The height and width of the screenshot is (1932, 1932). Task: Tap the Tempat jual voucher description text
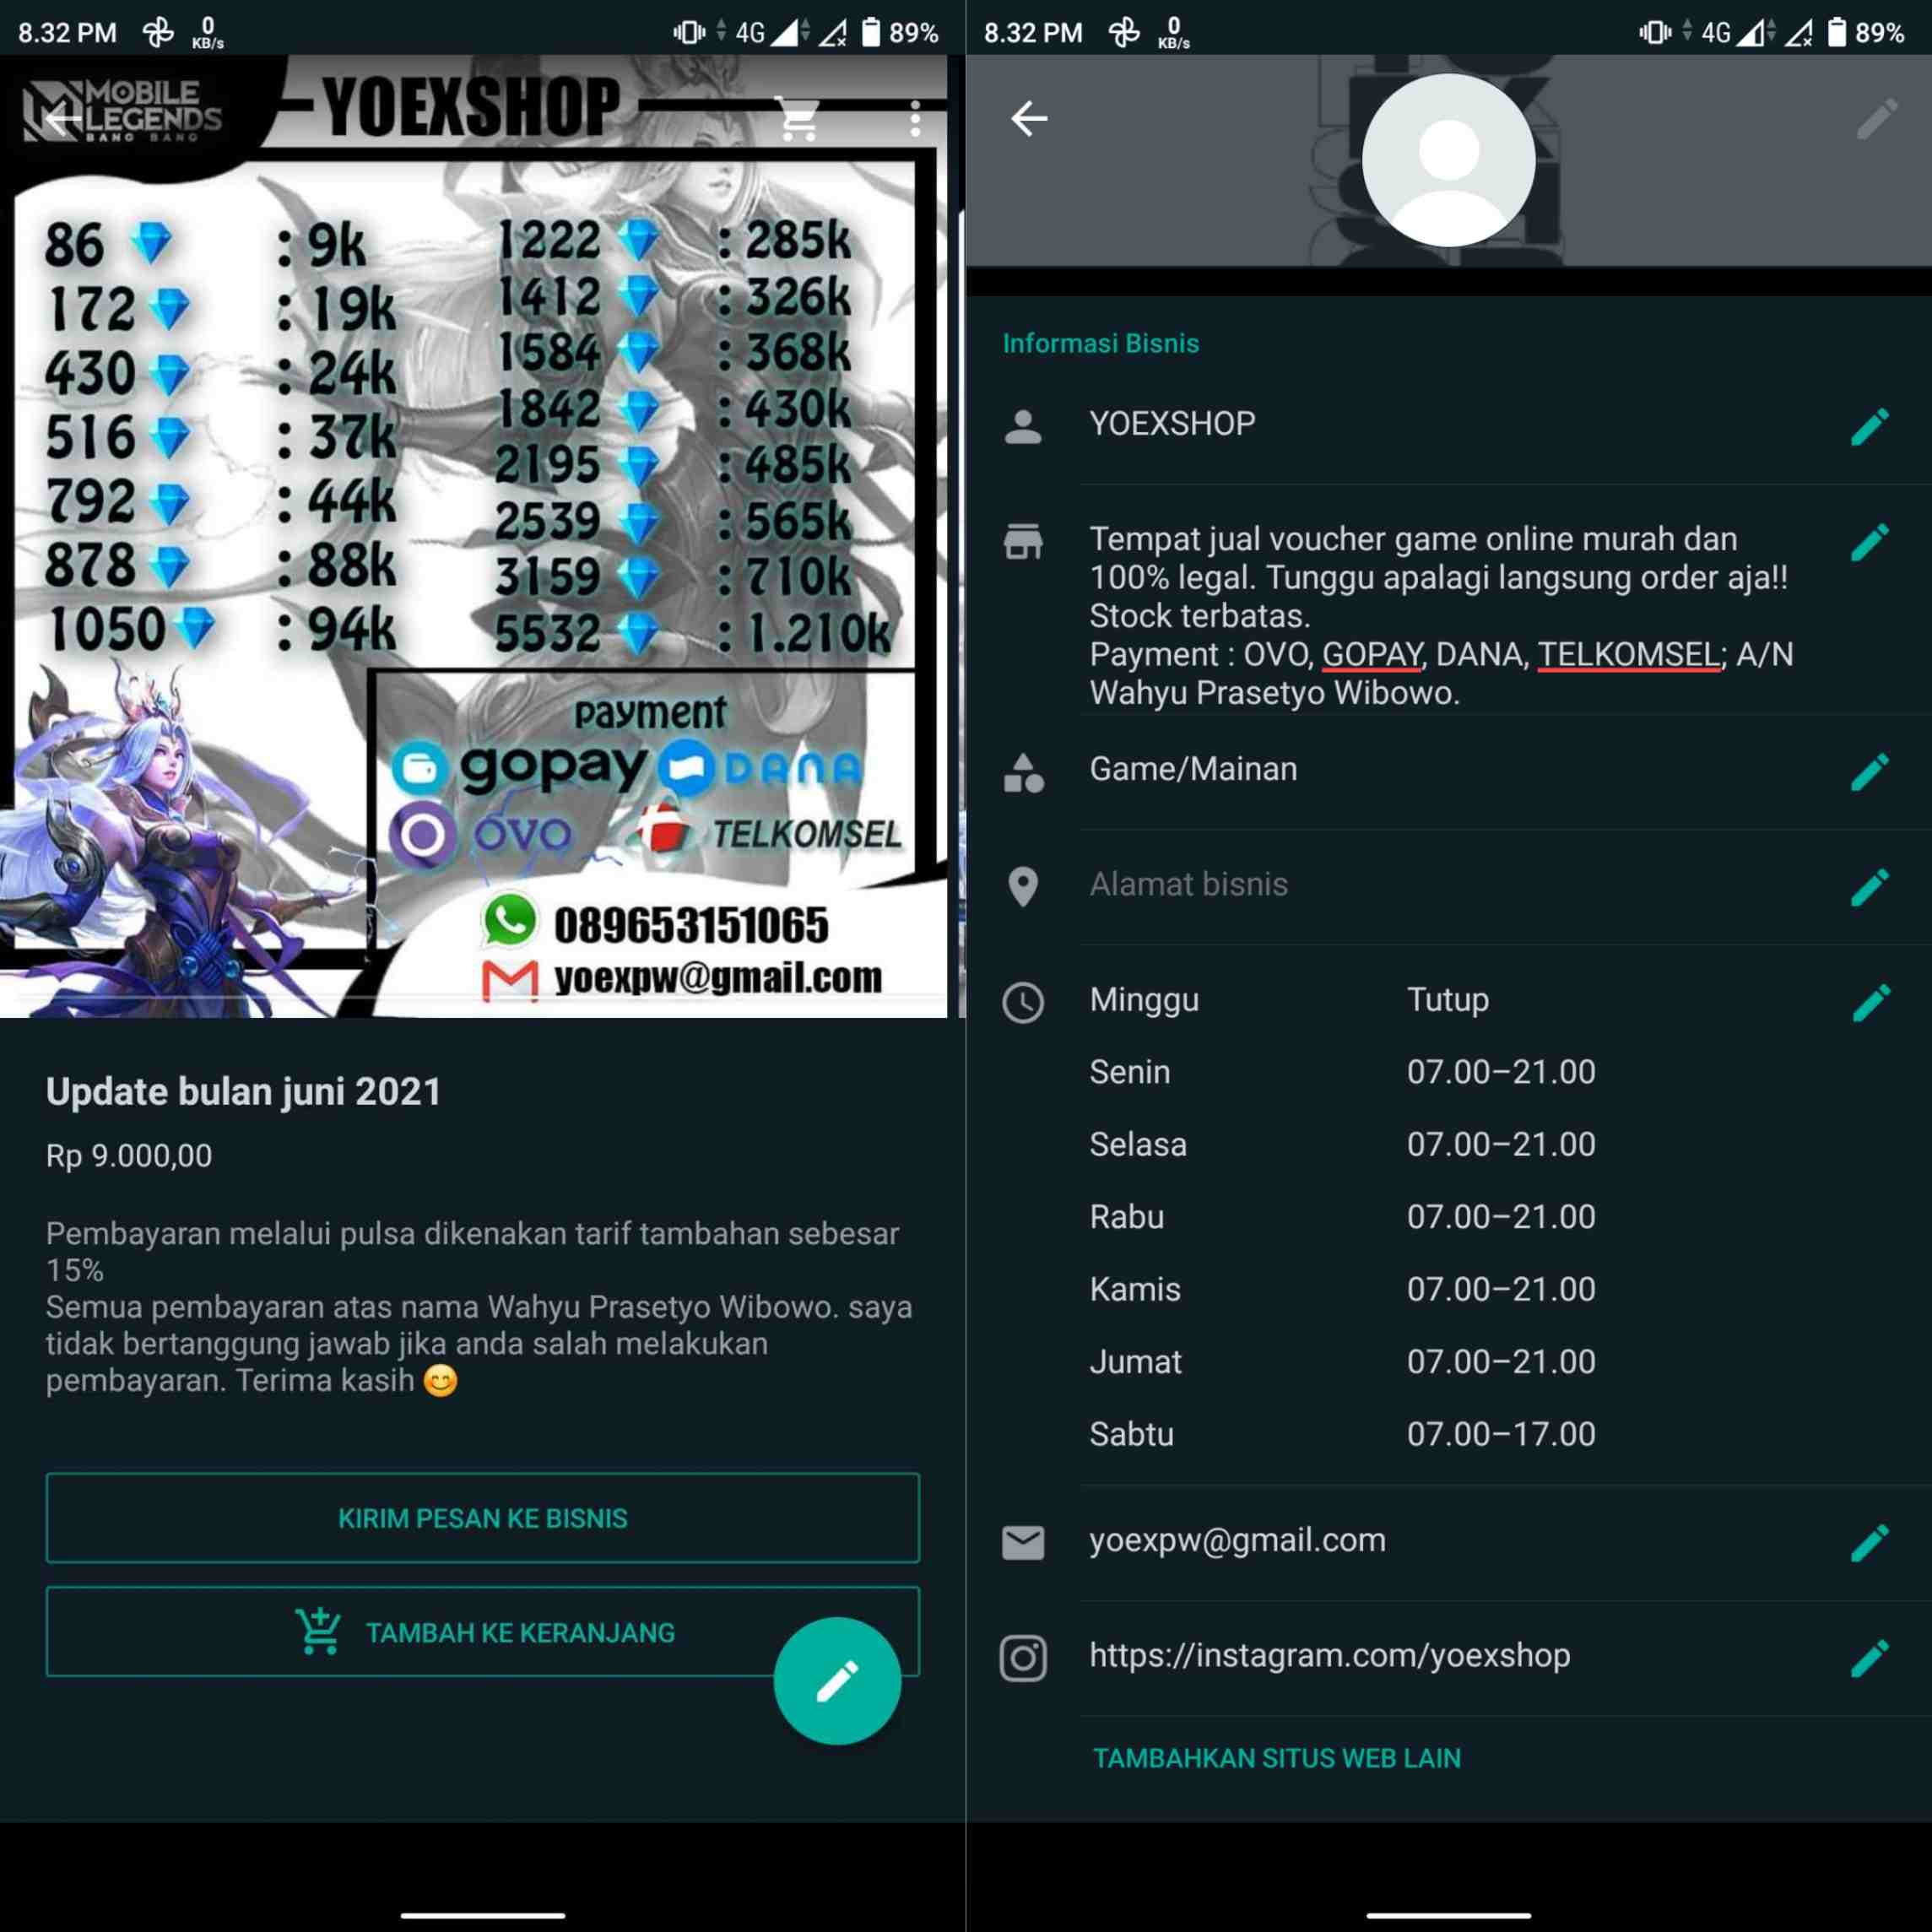[x=1441, y=615]
